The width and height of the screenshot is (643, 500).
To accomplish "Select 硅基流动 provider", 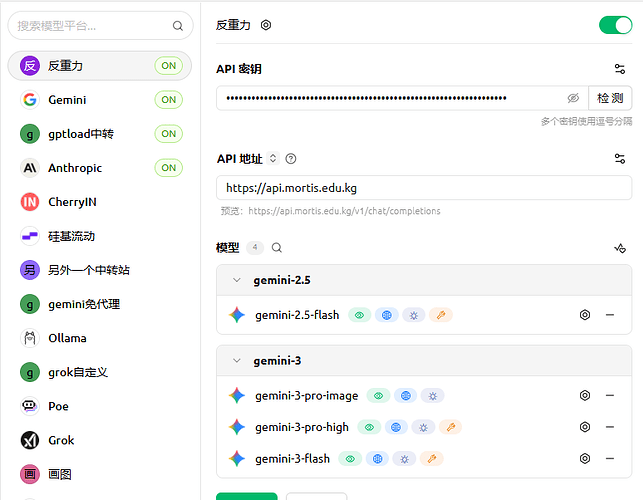I will point(100,236).
